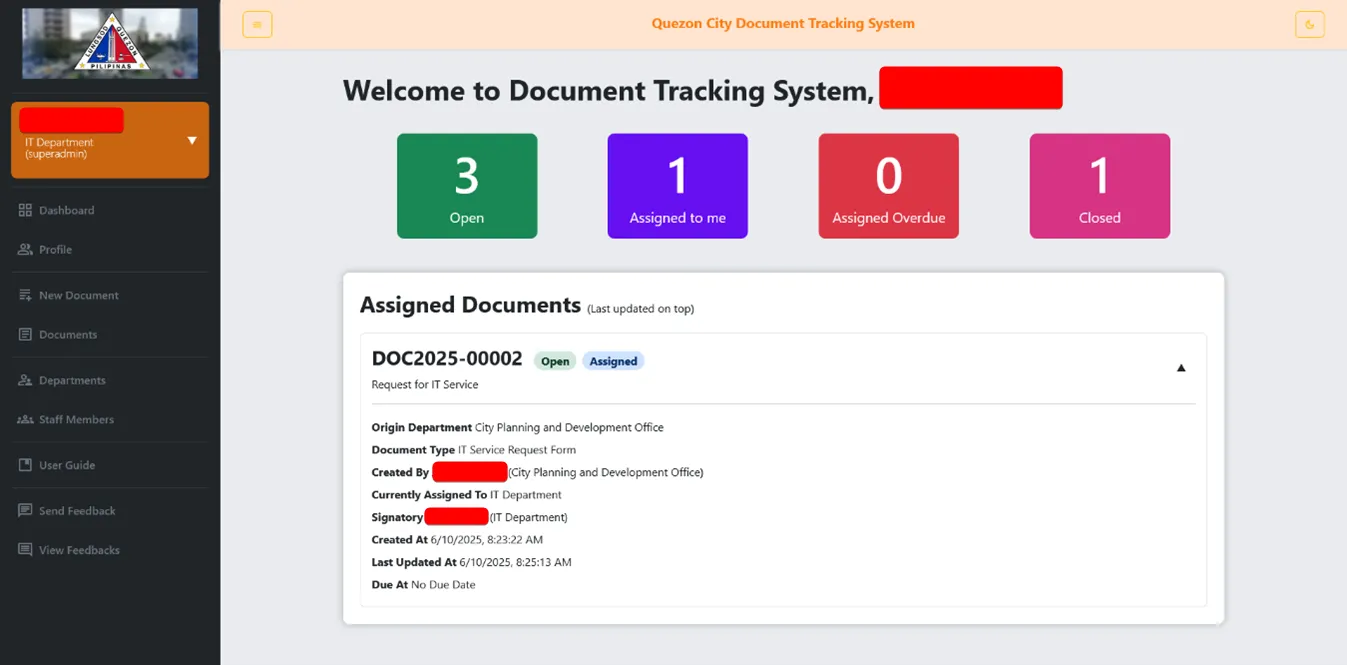Click the Currently Assigned To IT Department value
1347x665 pixels.
pyautogui.click(x=526, y=495)
